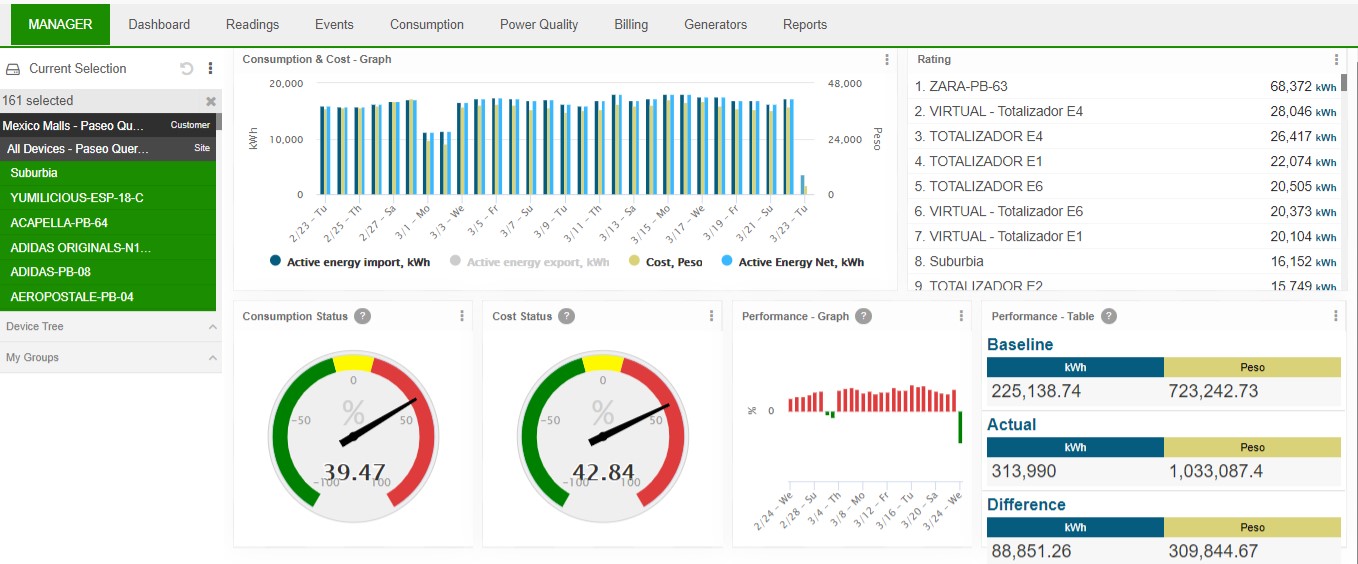Click the reset selection icon
Viewport: 1358px width, 564px height.
click(x=187, y=69)
